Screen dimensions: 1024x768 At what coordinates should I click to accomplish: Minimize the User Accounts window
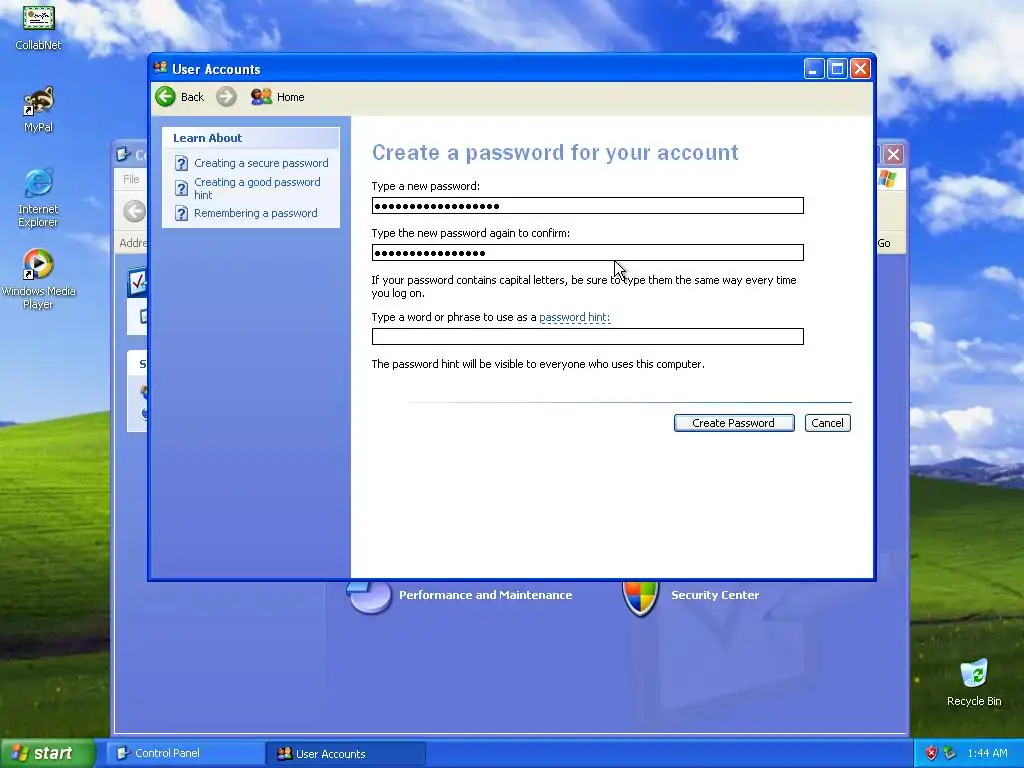coord(814,69)
